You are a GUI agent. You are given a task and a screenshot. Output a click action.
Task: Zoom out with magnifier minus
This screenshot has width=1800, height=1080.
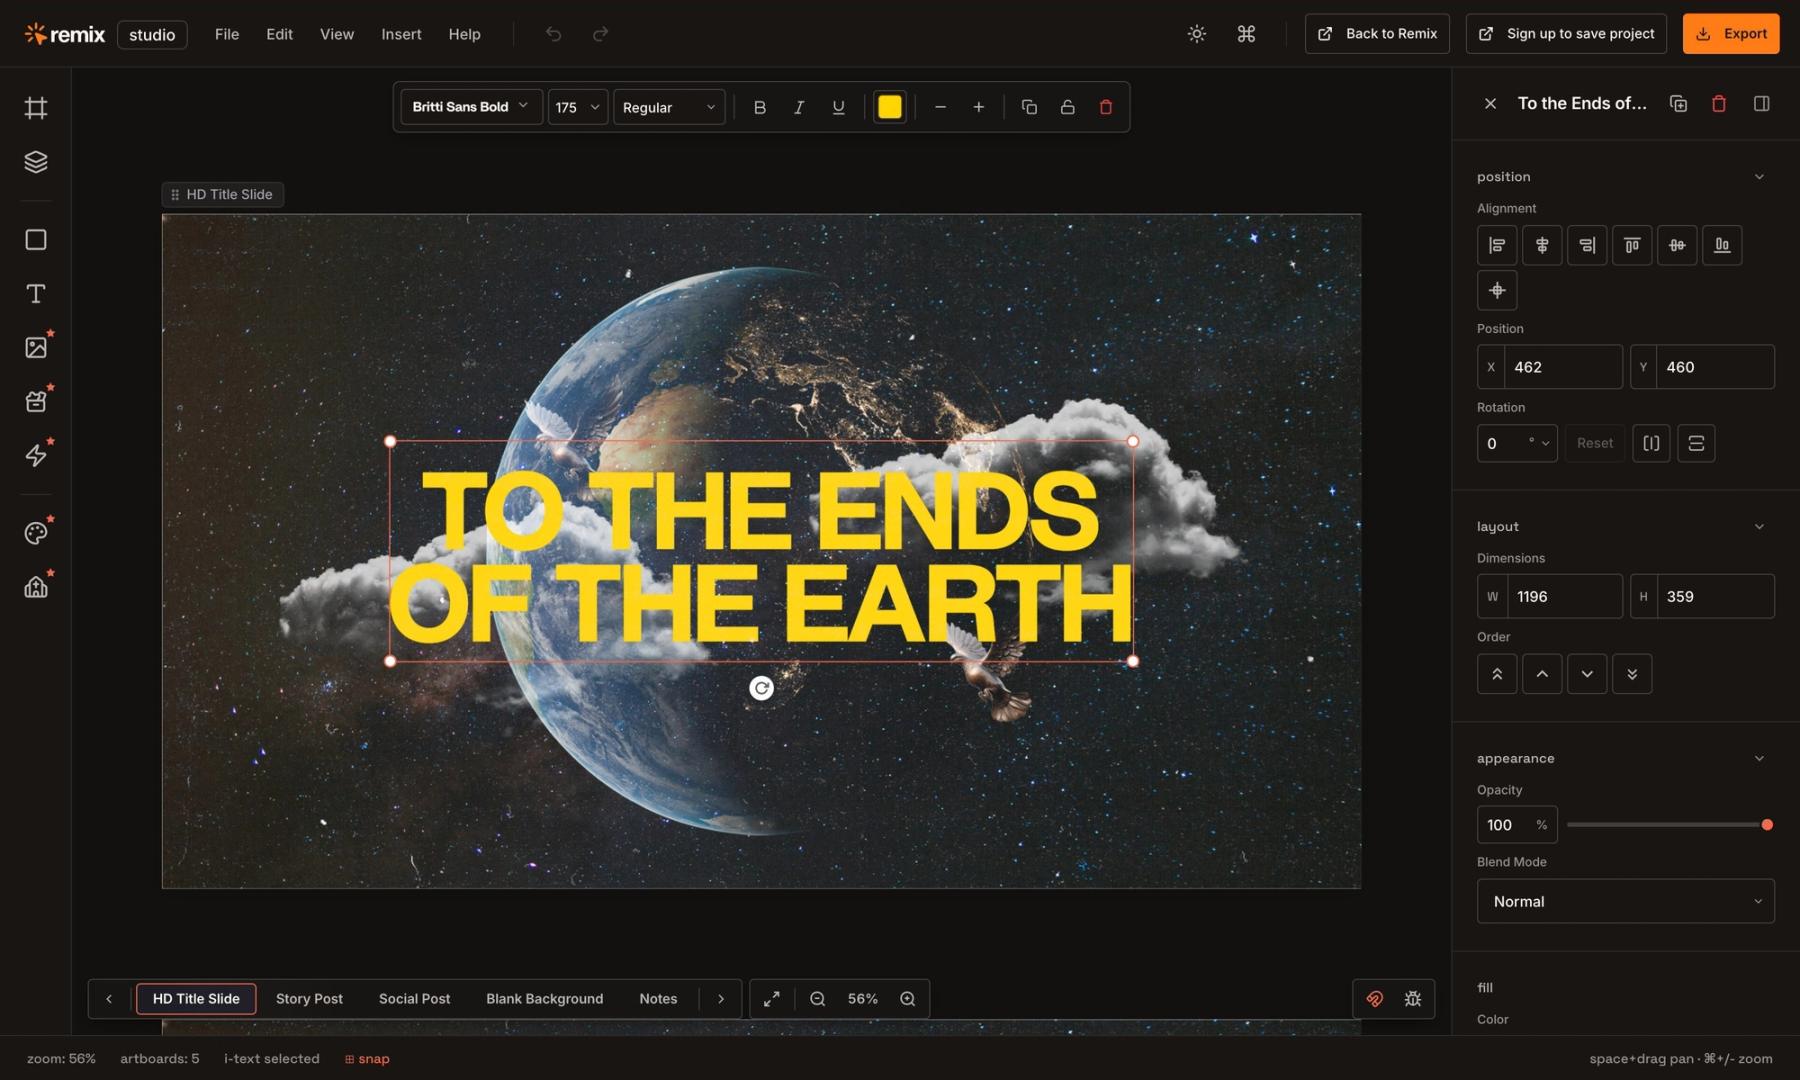[817, 999]
